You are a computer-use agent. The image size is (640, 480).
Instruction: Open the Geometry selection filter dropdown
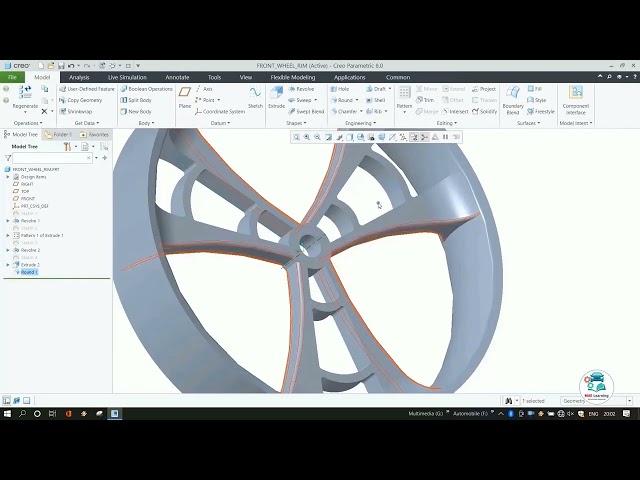[x=629, y=401]
